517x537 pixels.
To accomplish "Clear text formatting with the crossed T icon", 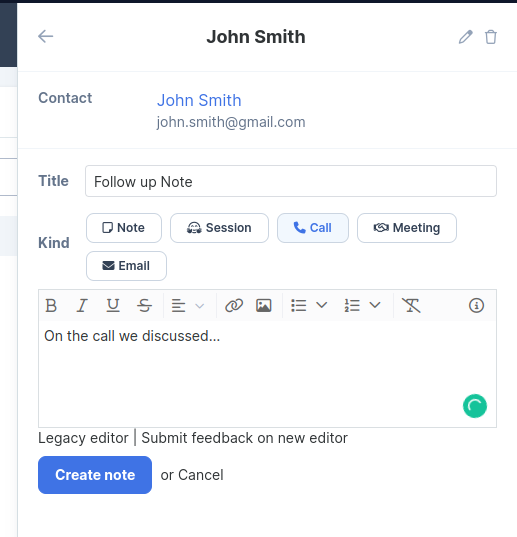I will click(x=411, y=305).
